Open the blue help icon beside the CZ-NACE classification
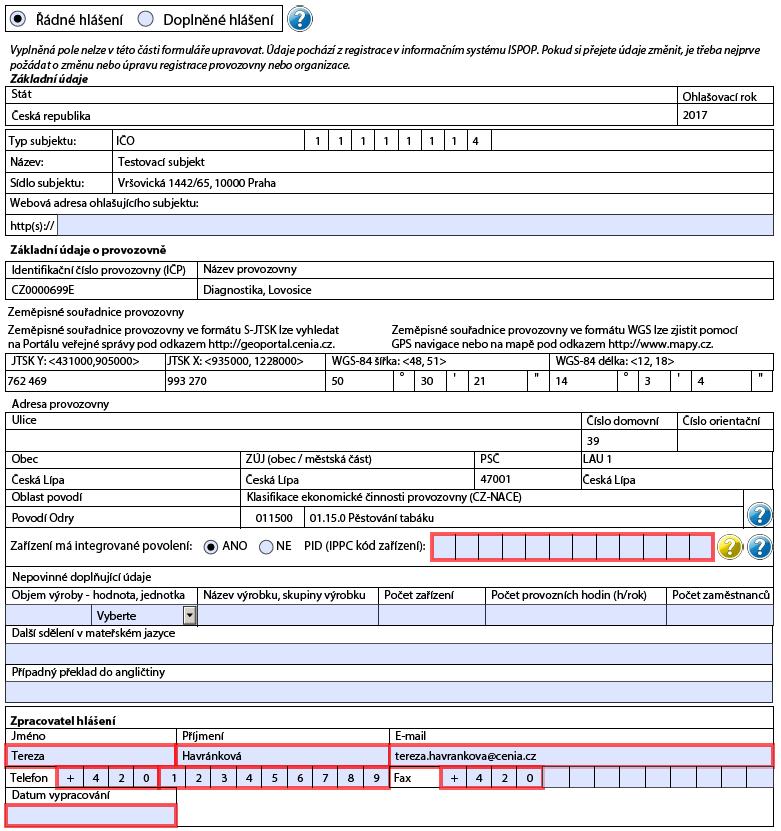The image size is (781, 831). click(x=759, y=515)
